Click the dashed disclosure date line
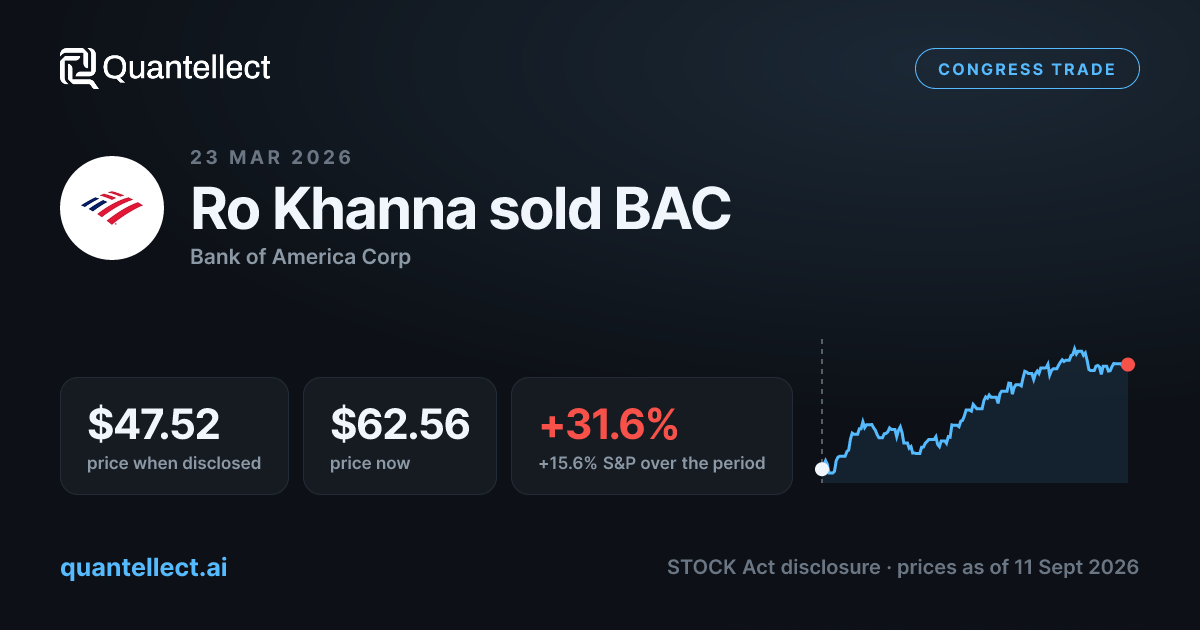Viewport: 1200px width, 630px height. click(x=822, y=398)
